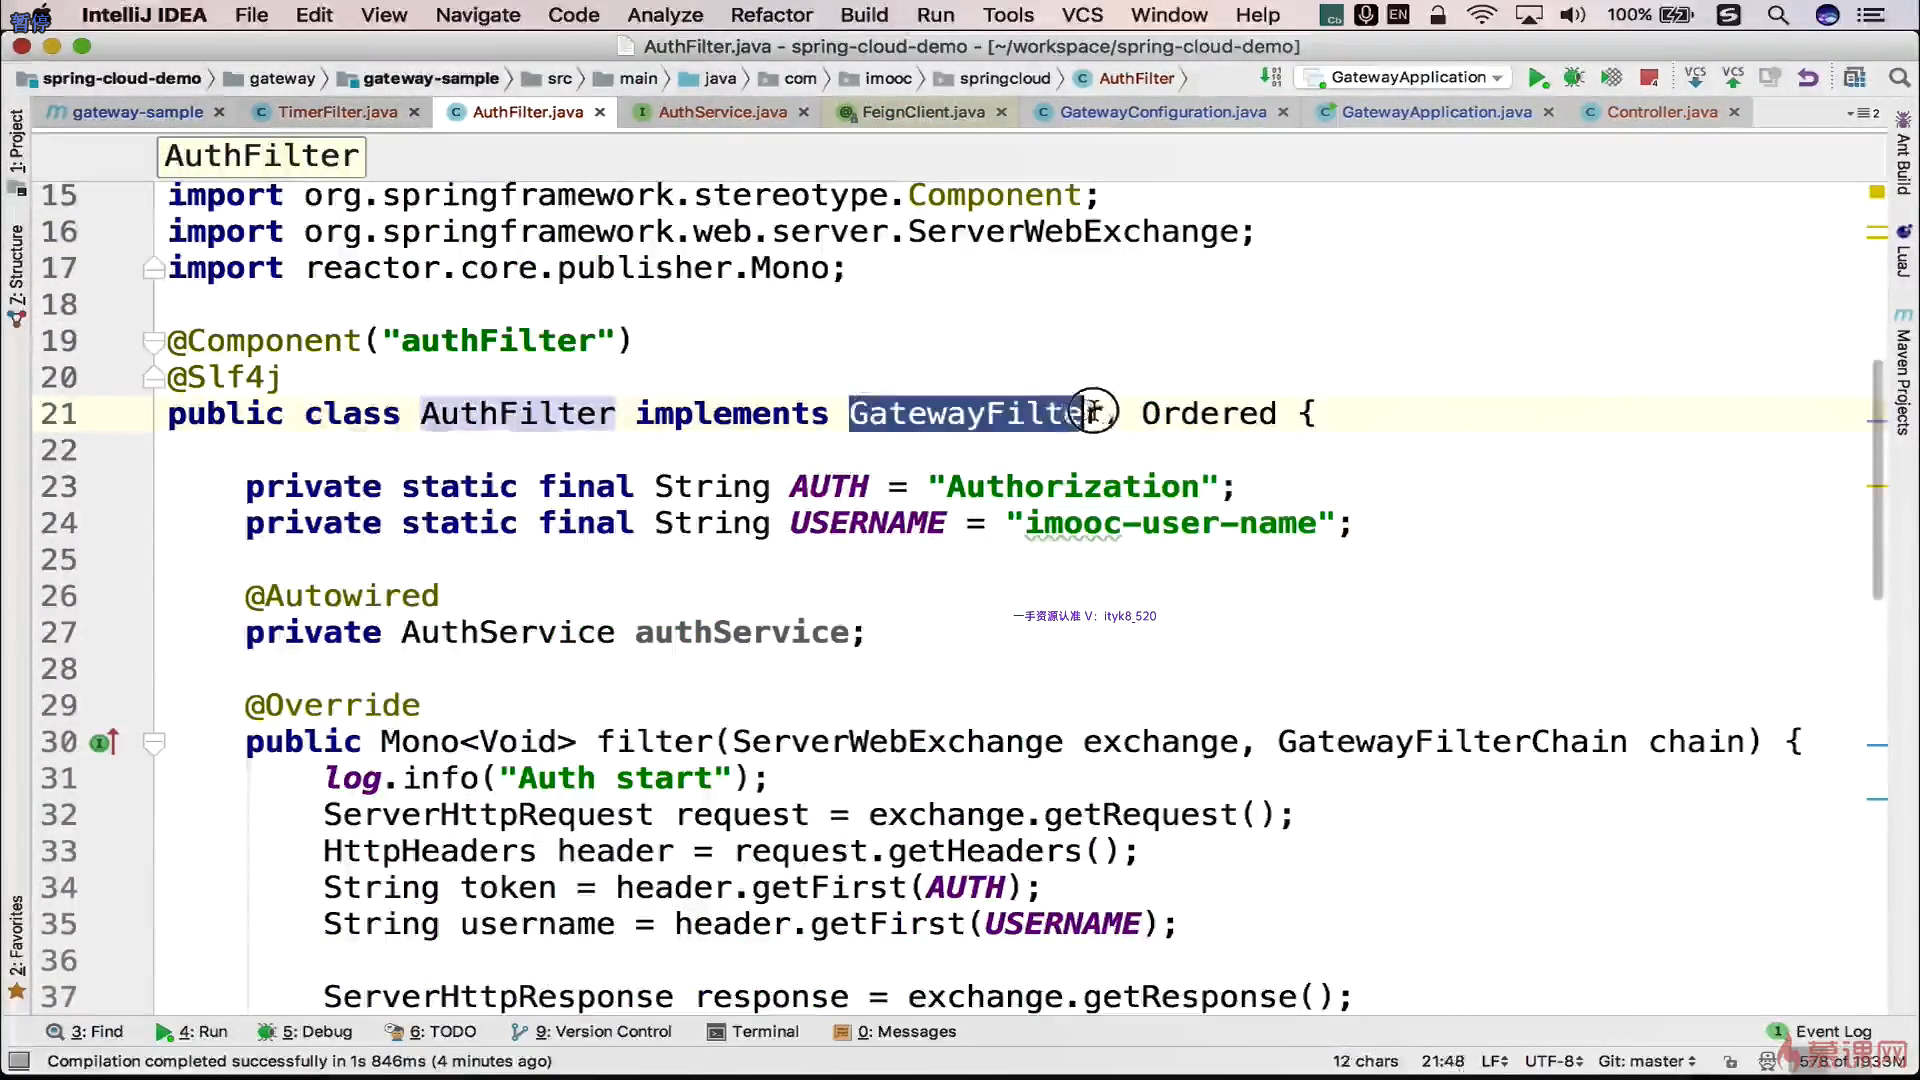Switch to the AuthService.java tab
The image size is (1920, 1080).
[722, 112]
